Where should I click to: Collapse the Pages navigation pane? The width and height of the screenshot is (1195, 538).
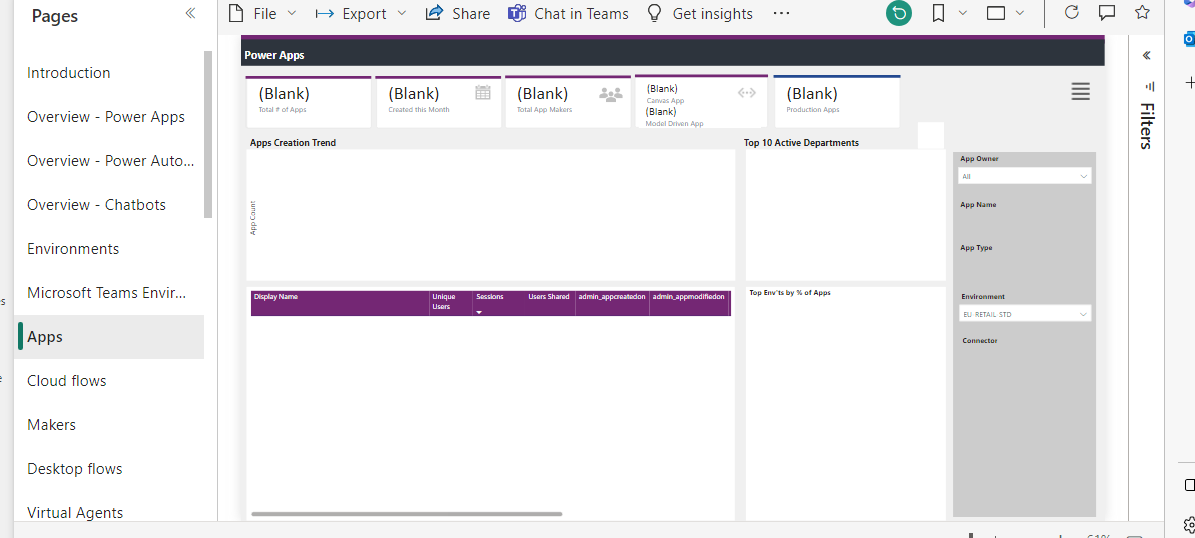coord(190,13)
